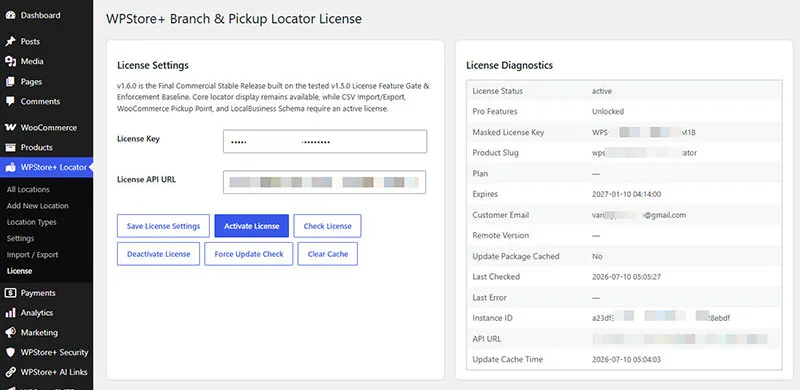The width and height of the screenshot is (800, 390).
Task: Select WPStore+ Locator menu item
Action: point(46,167)
